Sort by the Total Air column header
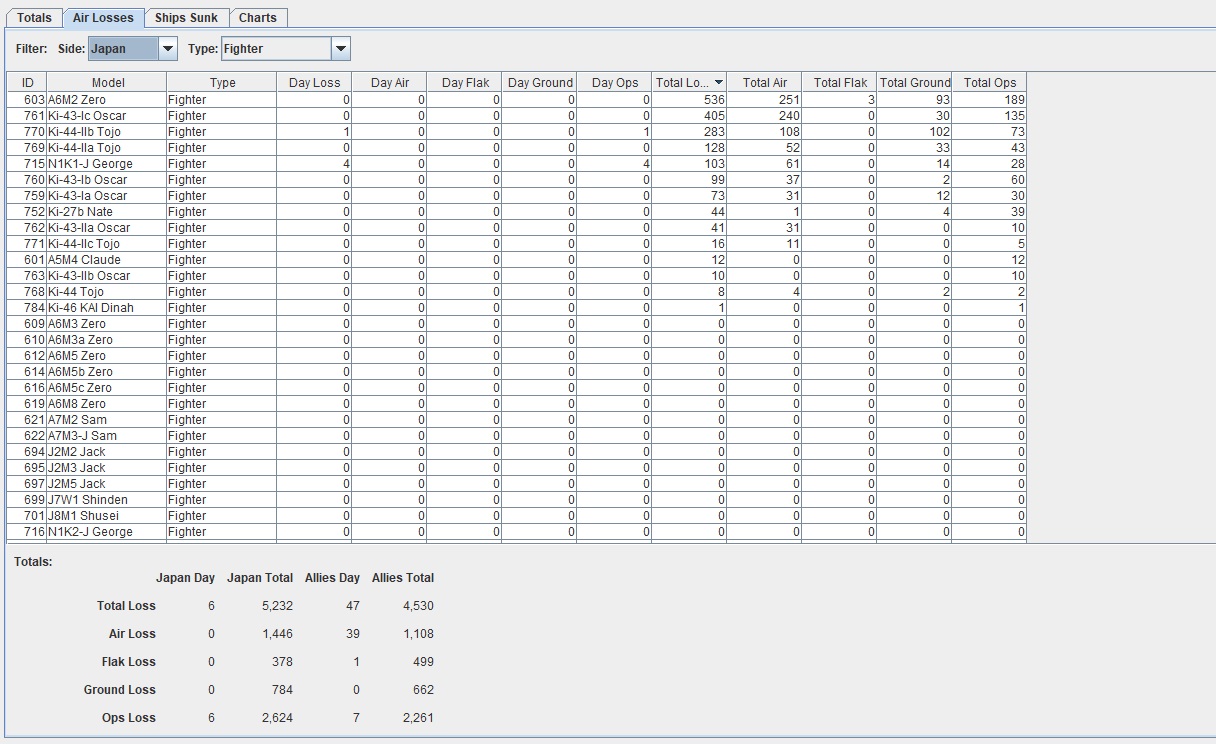The width and height of the screenshot is (1216, 744). pos(764,82)
